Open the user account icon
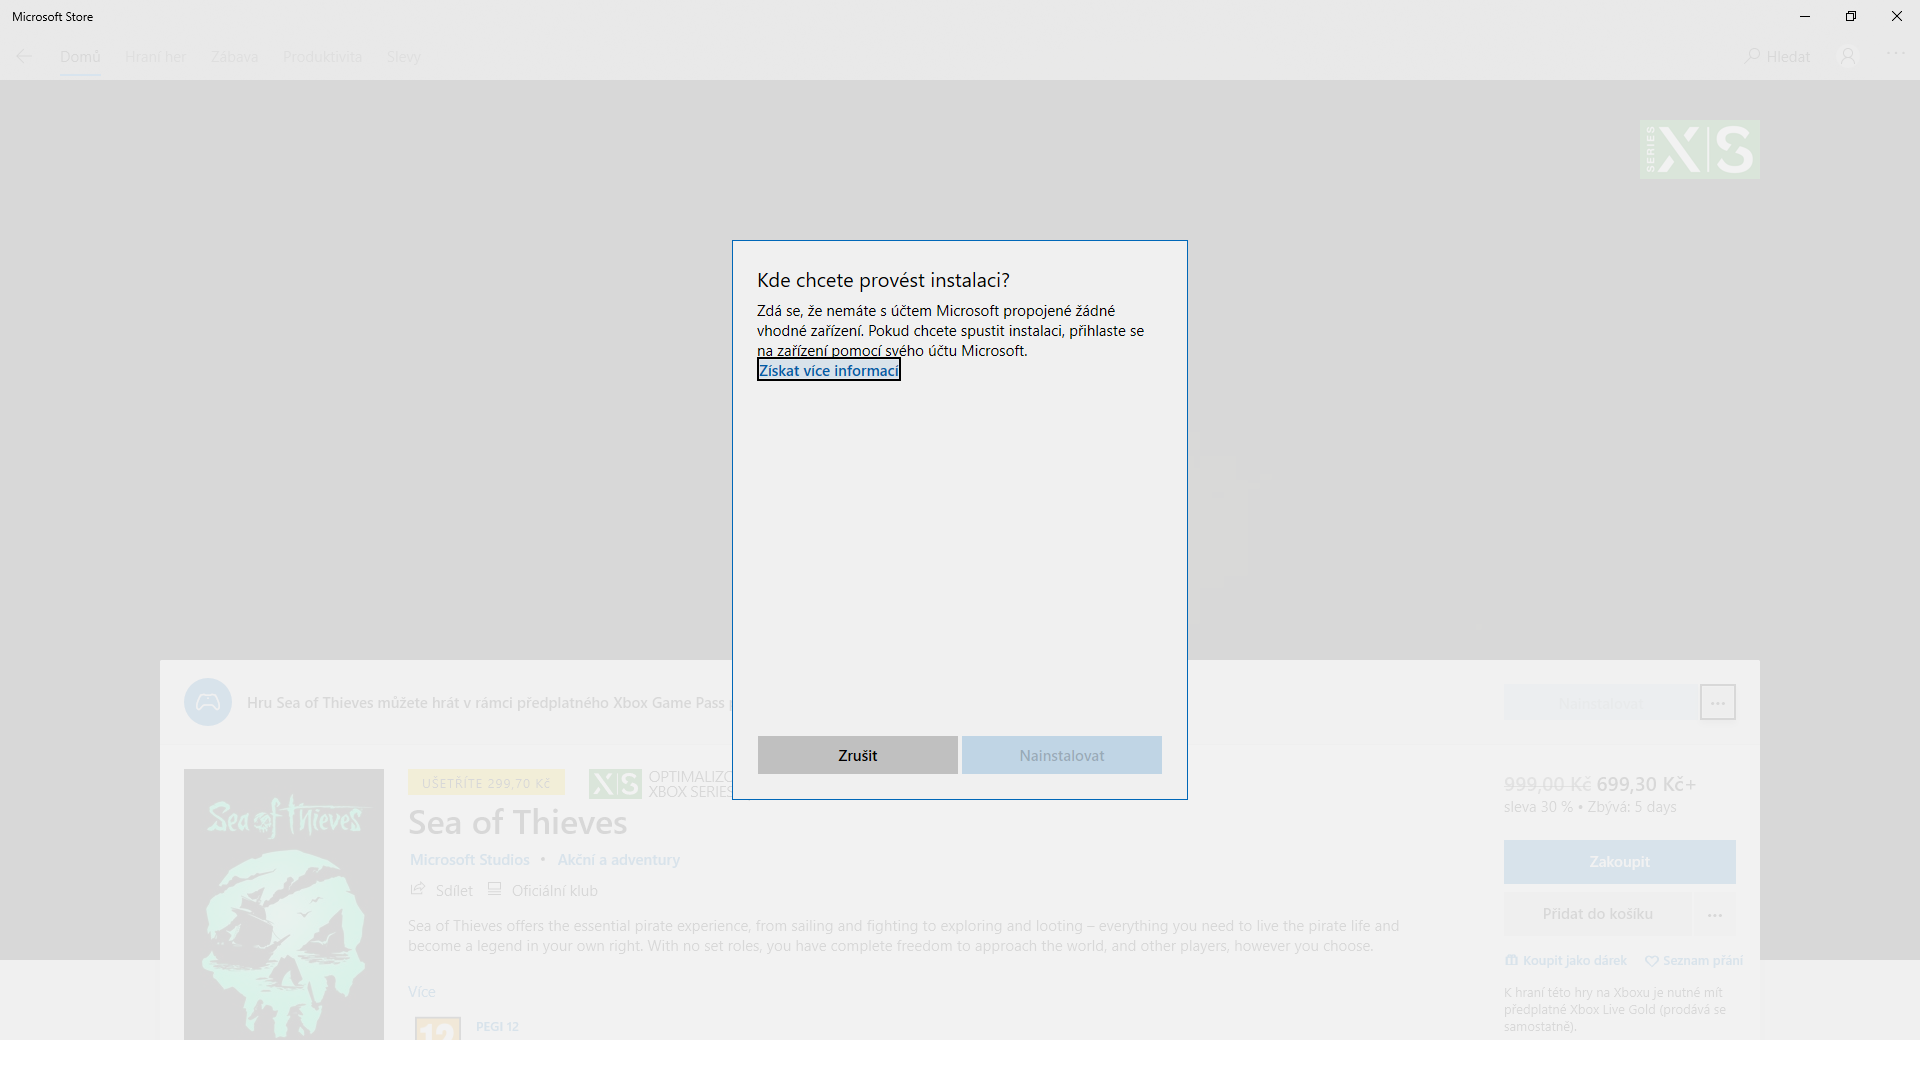 [1848, 57]
